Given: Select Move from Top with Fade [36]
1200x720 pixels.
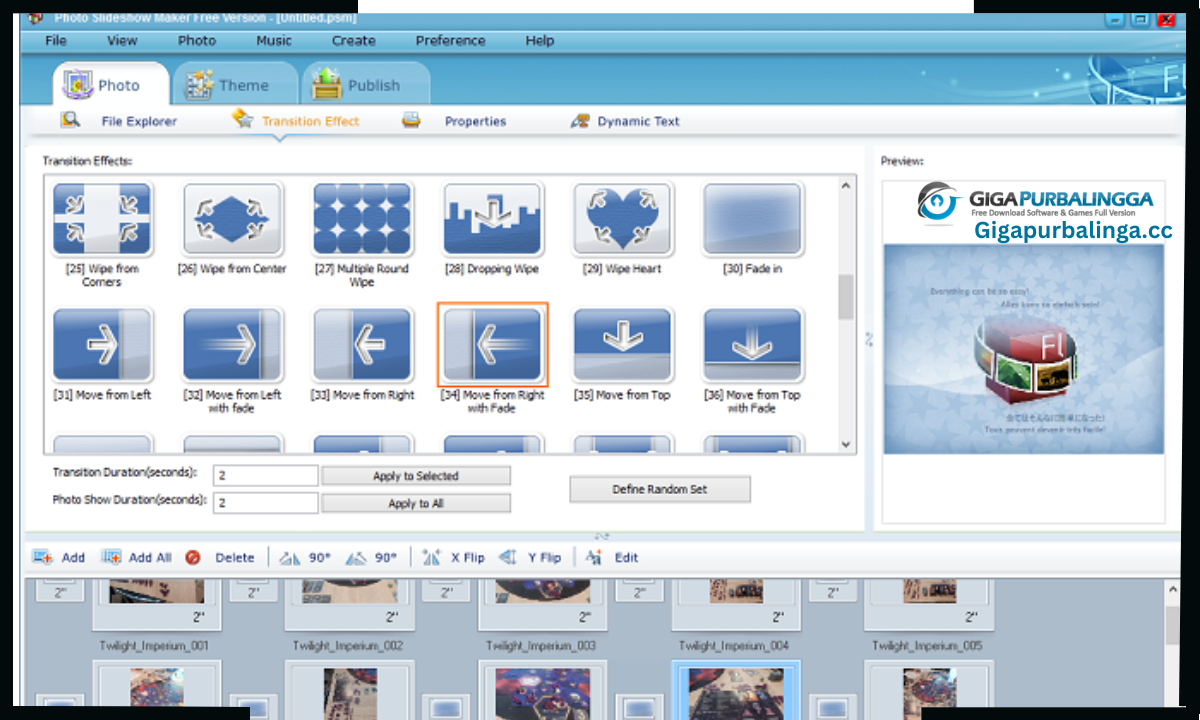Looking at the screenshot, I should click(x=752, y=345).
